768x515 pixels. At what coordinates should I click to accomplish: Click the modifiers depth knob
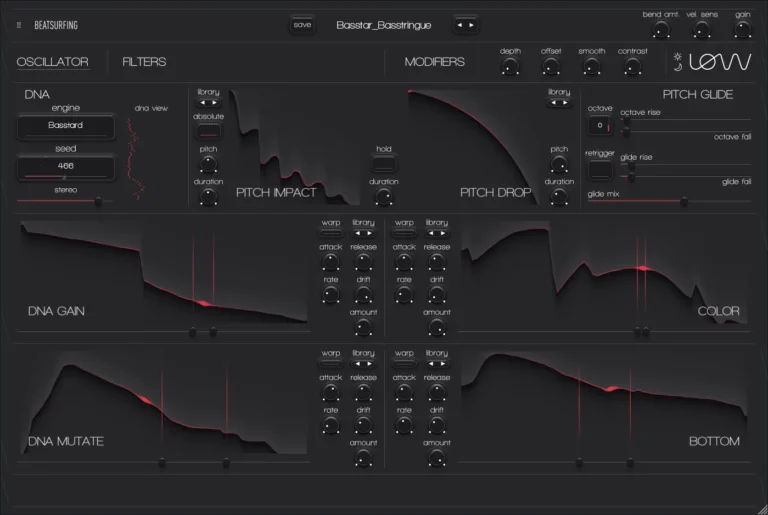click(x=510, y=67)
